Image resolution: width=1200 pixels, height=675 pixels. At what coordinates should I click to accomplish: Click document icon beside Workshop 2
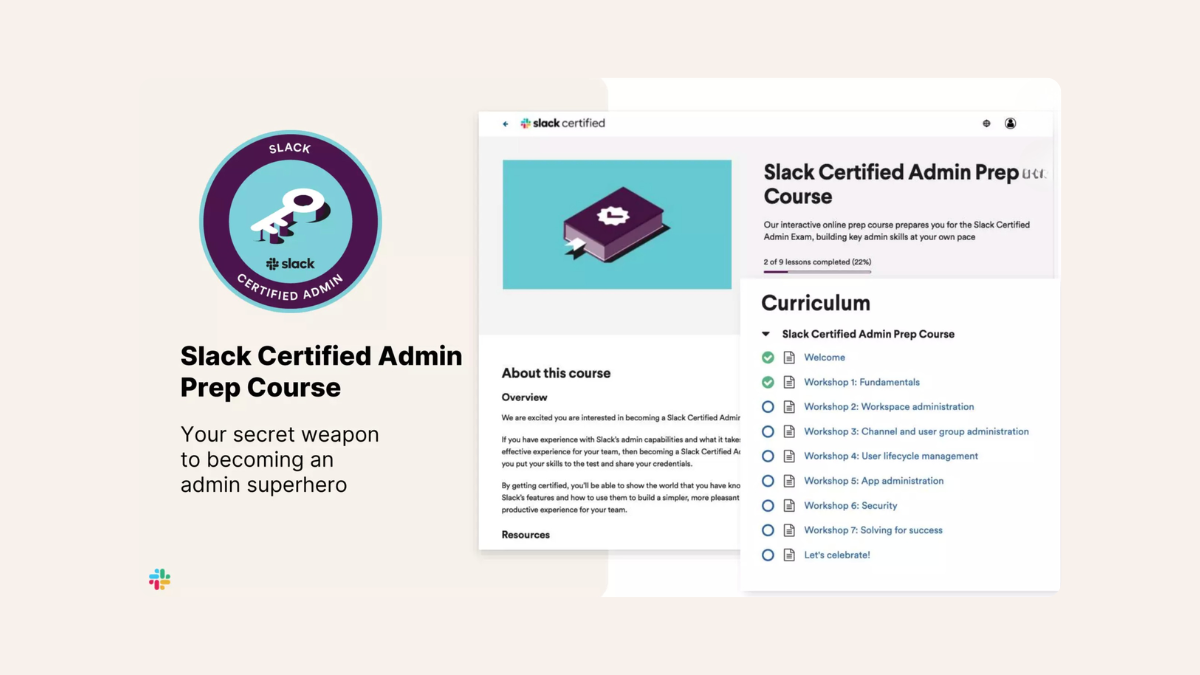[x=789, y=407]
